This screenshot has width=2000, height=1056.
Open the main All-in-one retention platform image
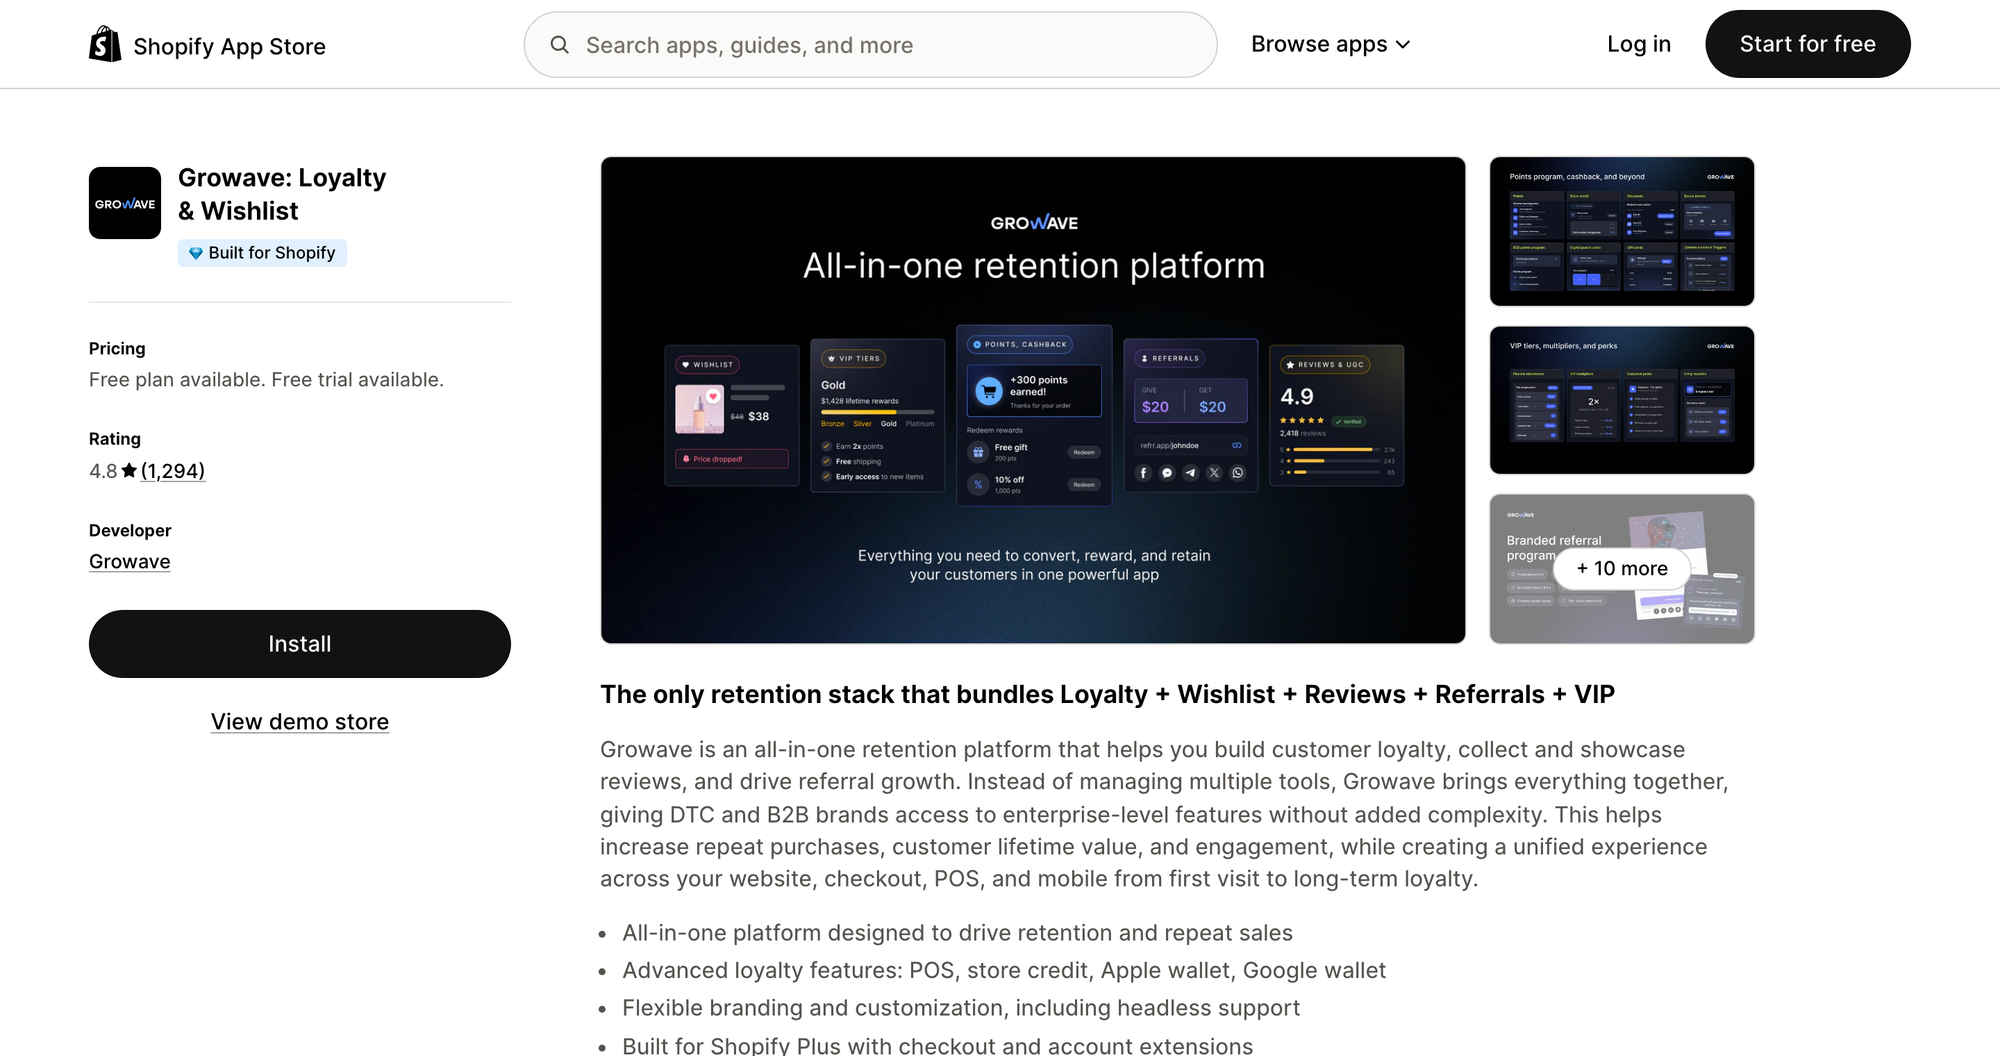[1033, 400]
